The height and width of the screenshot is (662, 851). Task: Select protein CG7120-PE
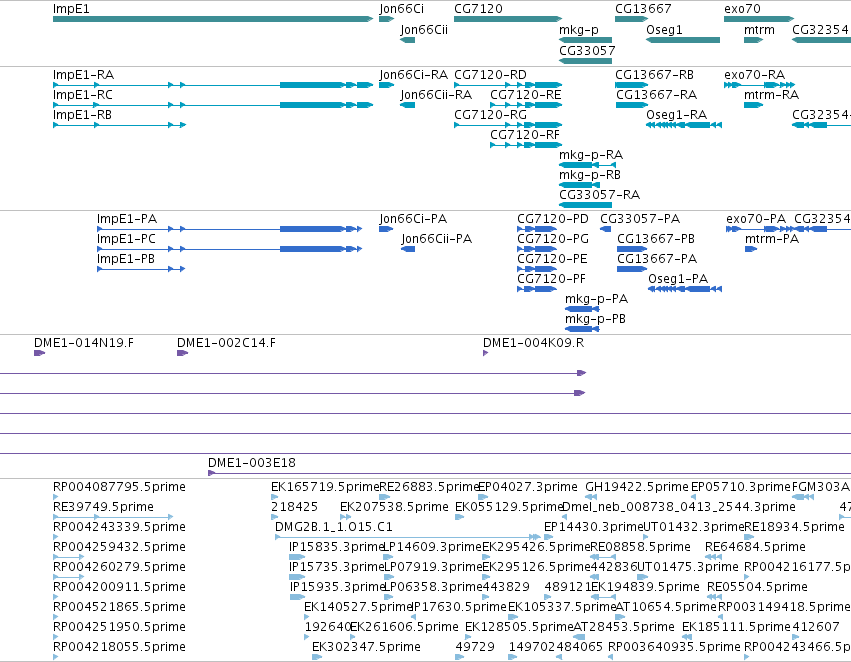tap(537, 269)
